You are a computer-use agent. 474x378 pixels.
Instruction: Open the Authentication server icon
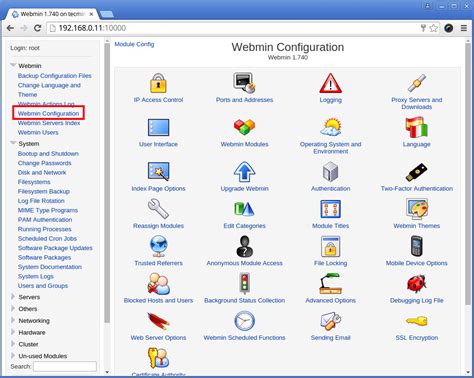pos(330,172)
